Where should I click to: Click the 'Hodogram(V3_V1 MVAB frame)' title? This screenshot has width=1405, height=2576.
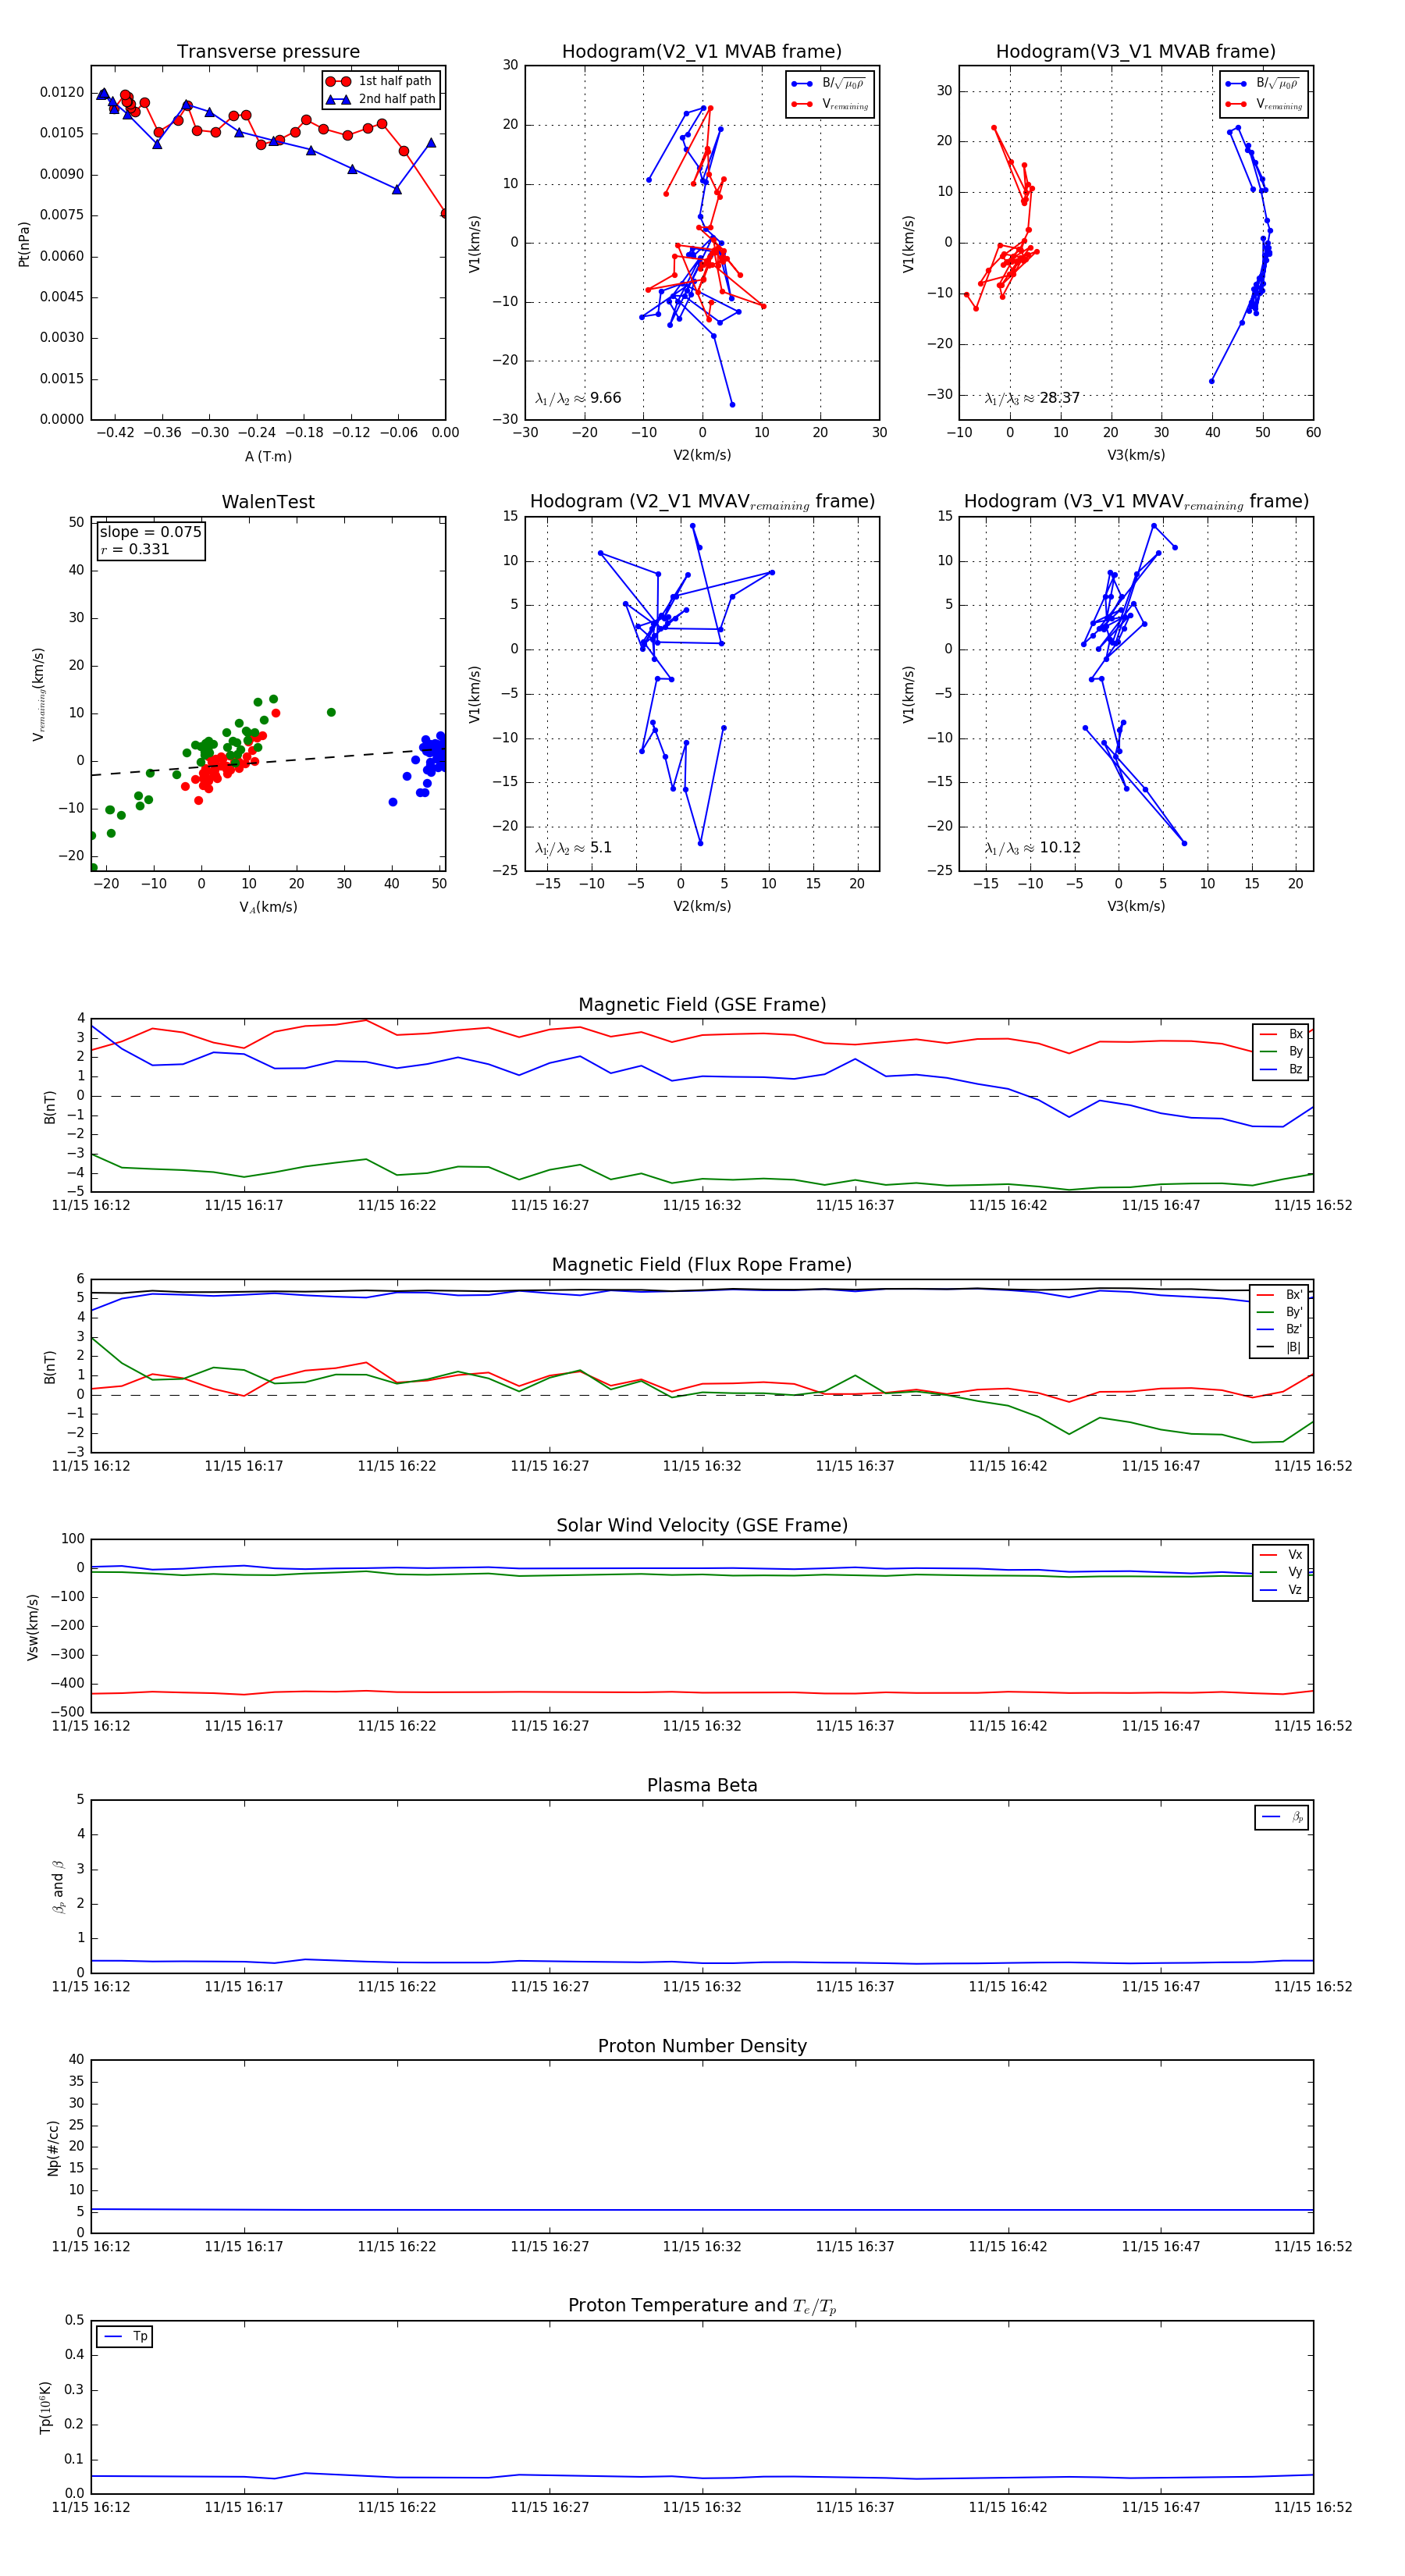(x=1136, y=51)
